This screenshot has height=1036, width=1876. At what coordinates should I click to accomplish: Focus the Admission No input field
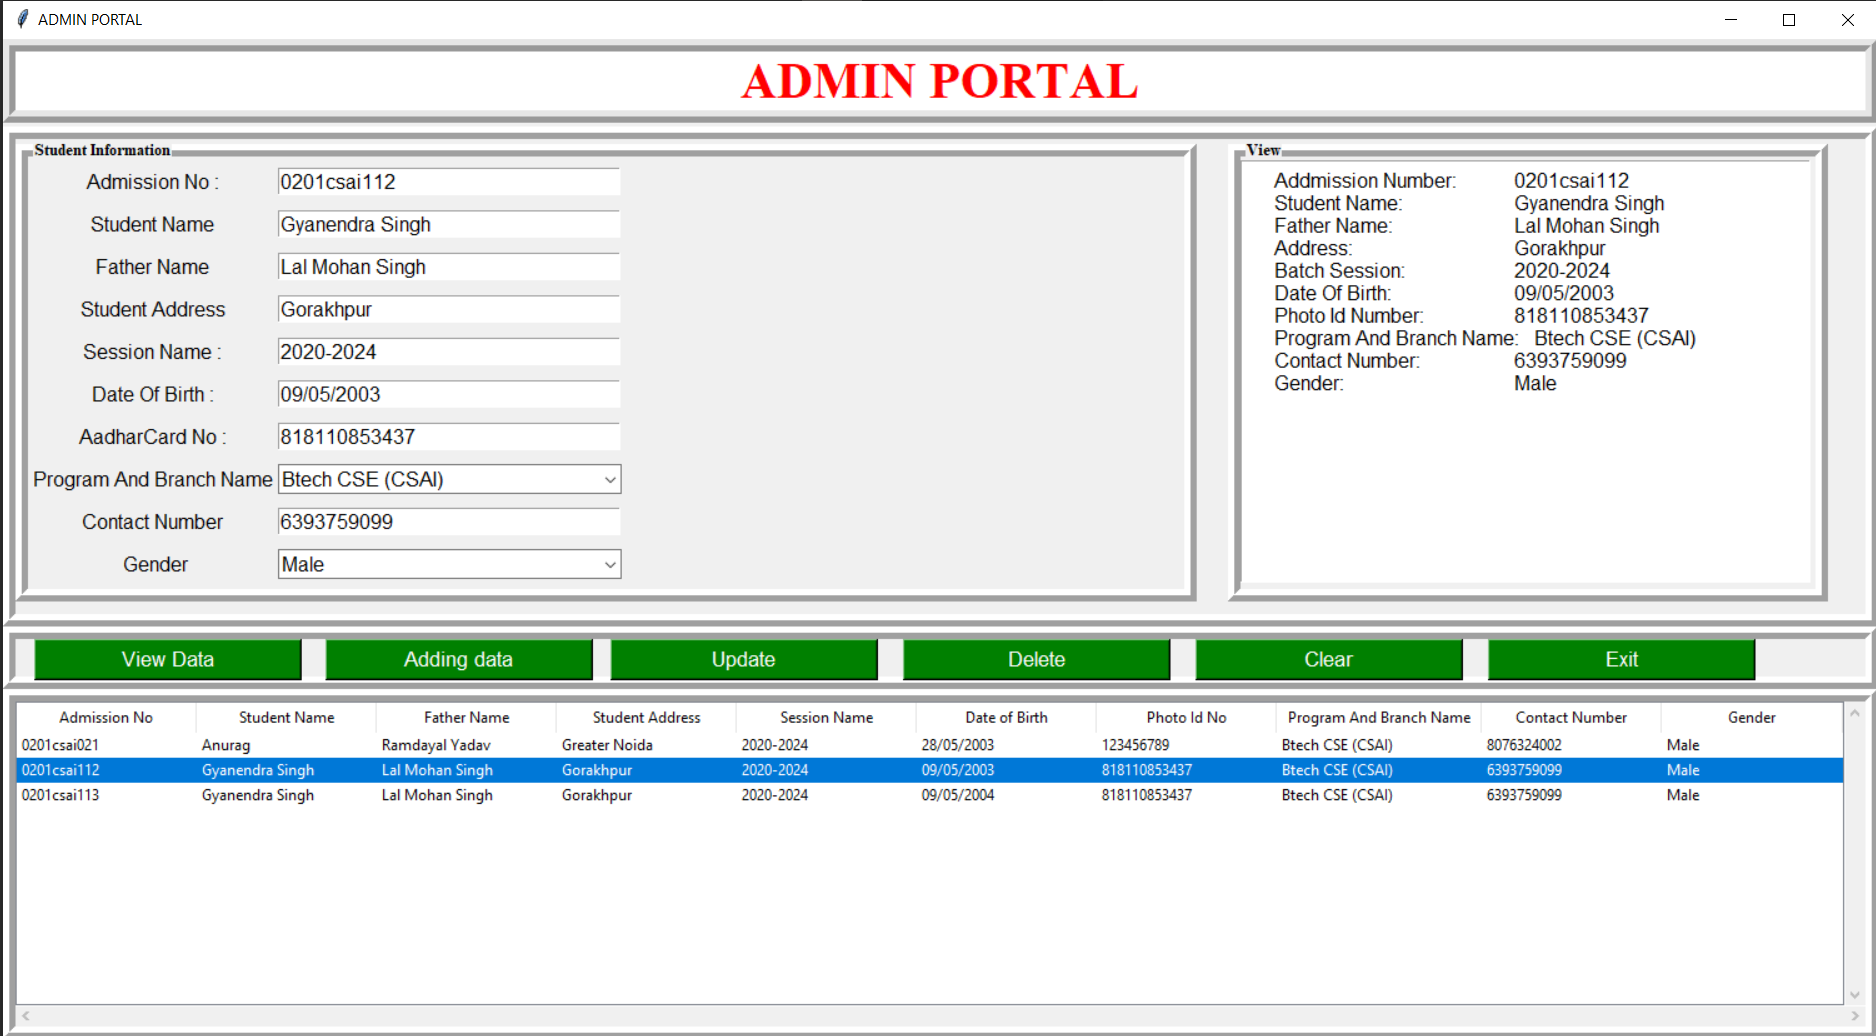click(x=449, y=182)
